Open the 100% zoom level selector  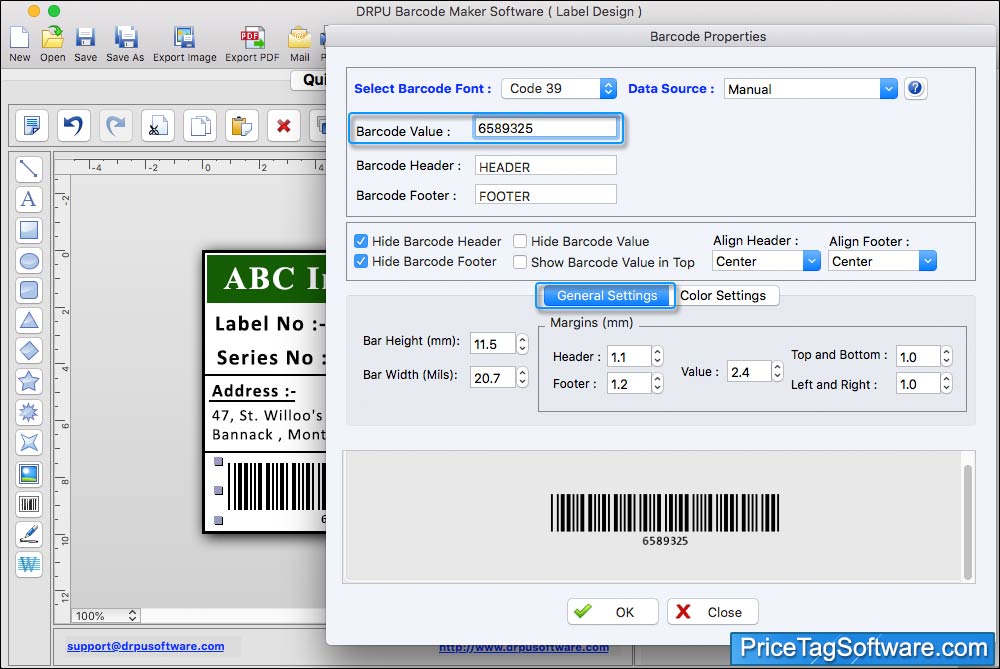point(105,615)
